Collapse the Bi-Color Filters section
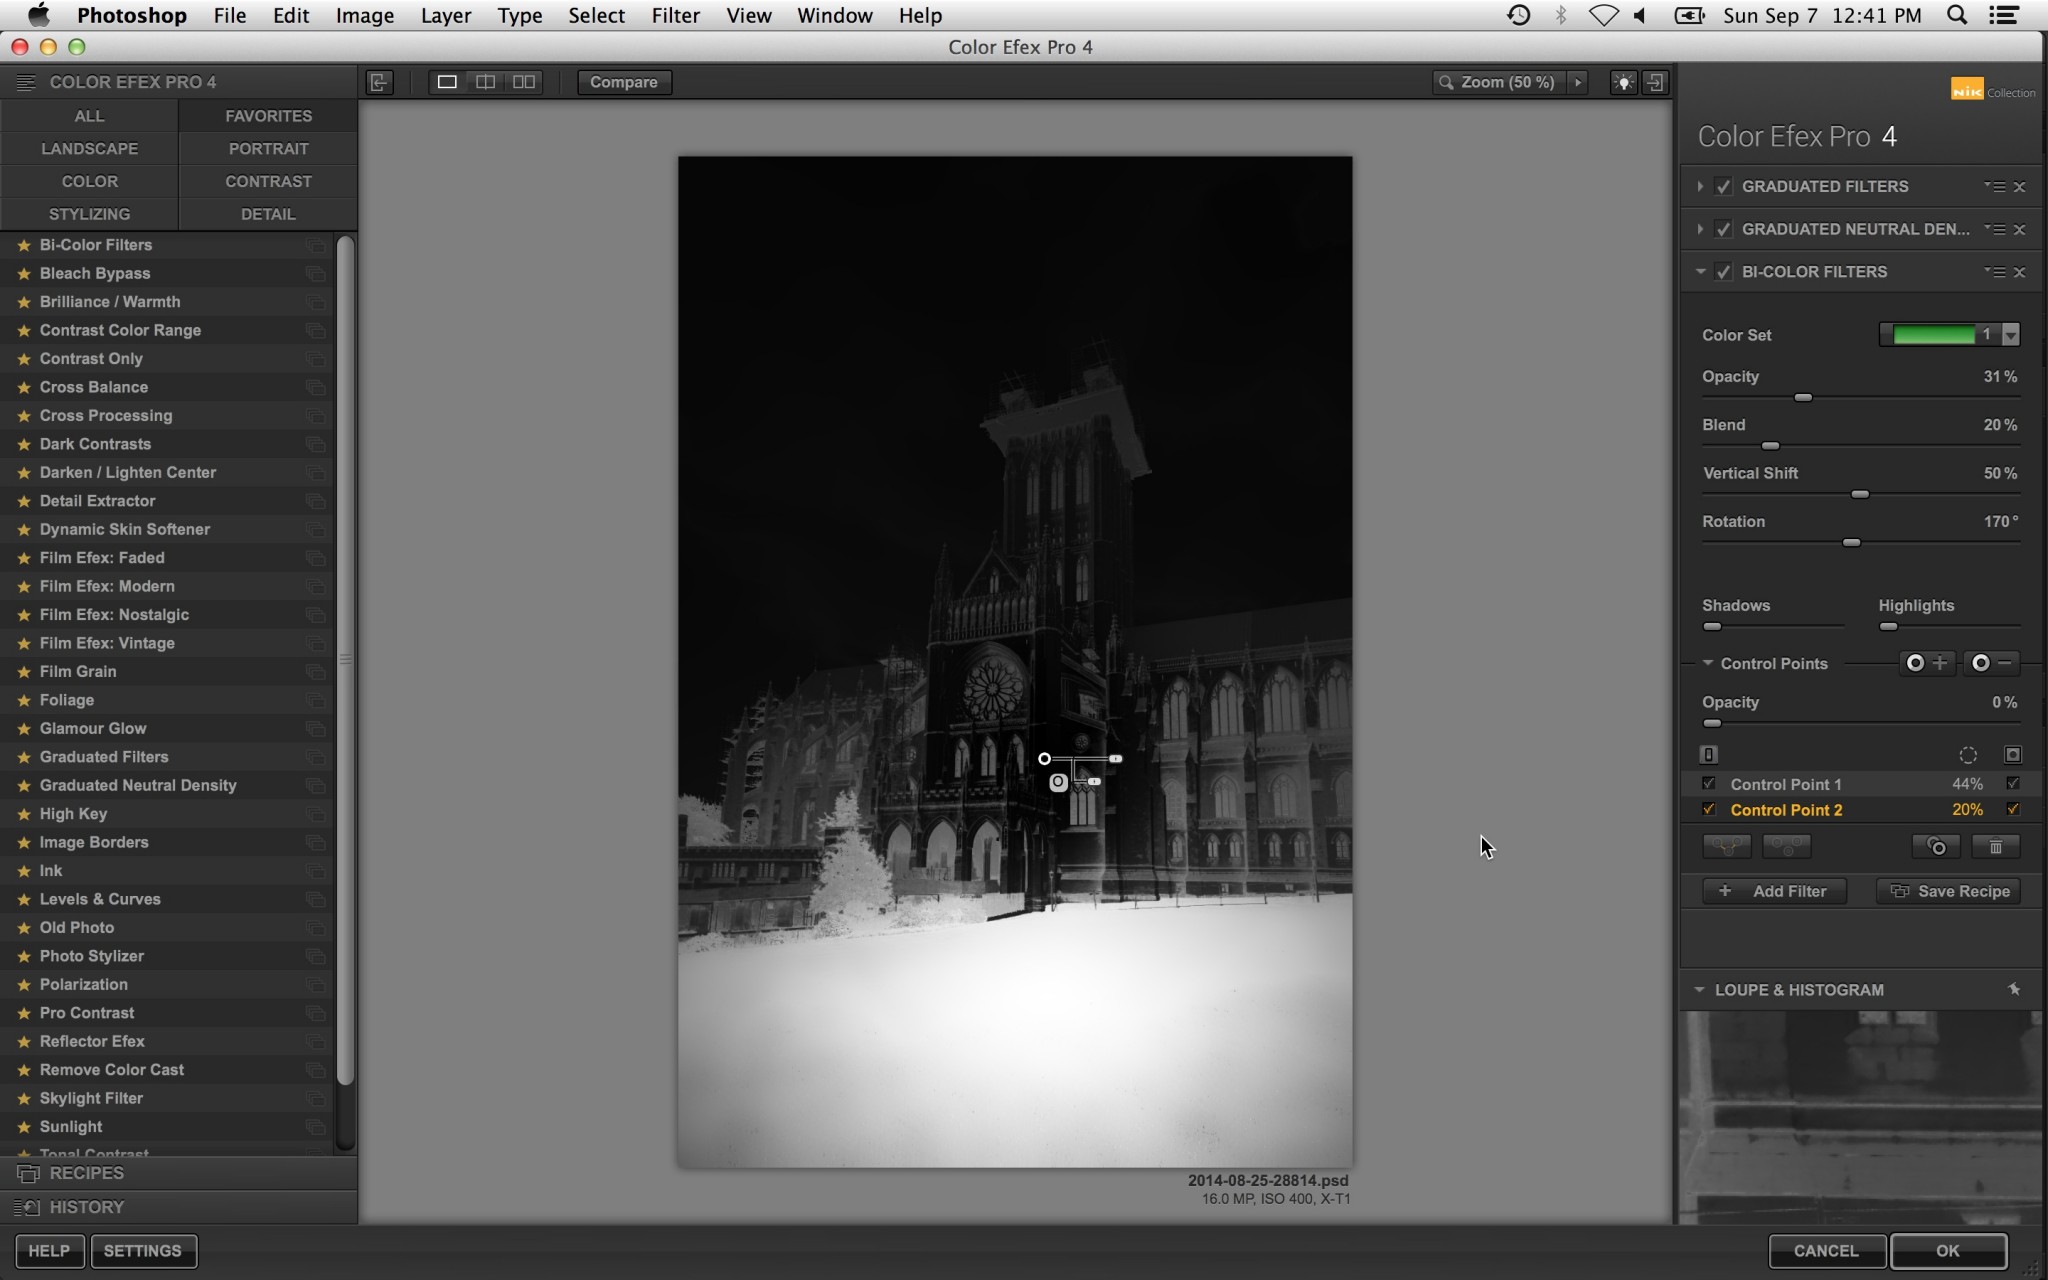Viewport: 2048px width, 1280px height. tap(1700, 272)
